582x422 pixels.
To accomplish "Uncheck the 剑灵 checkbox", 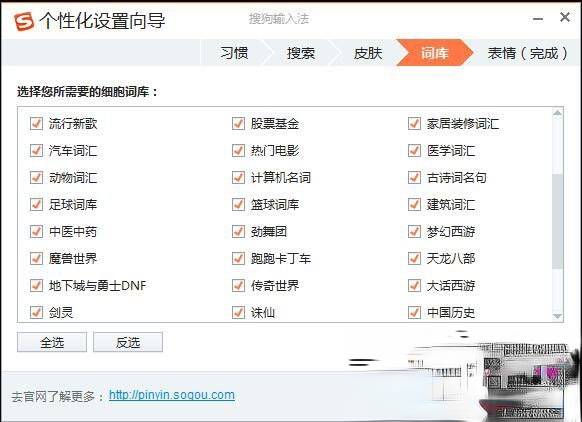I will [36, 312].
